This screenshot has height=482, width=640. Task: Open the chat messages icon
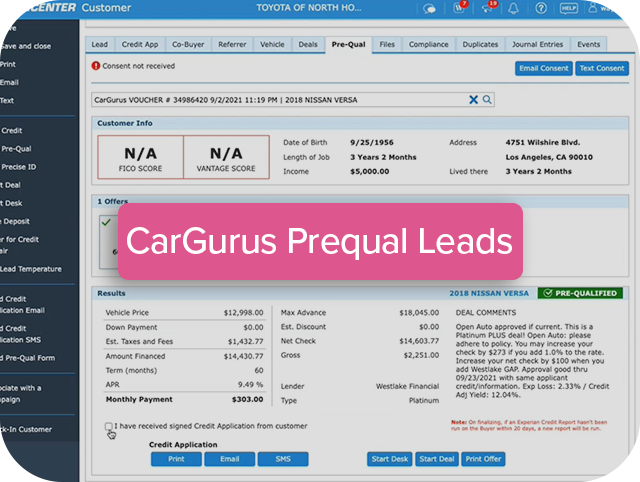tap(429, 8)
